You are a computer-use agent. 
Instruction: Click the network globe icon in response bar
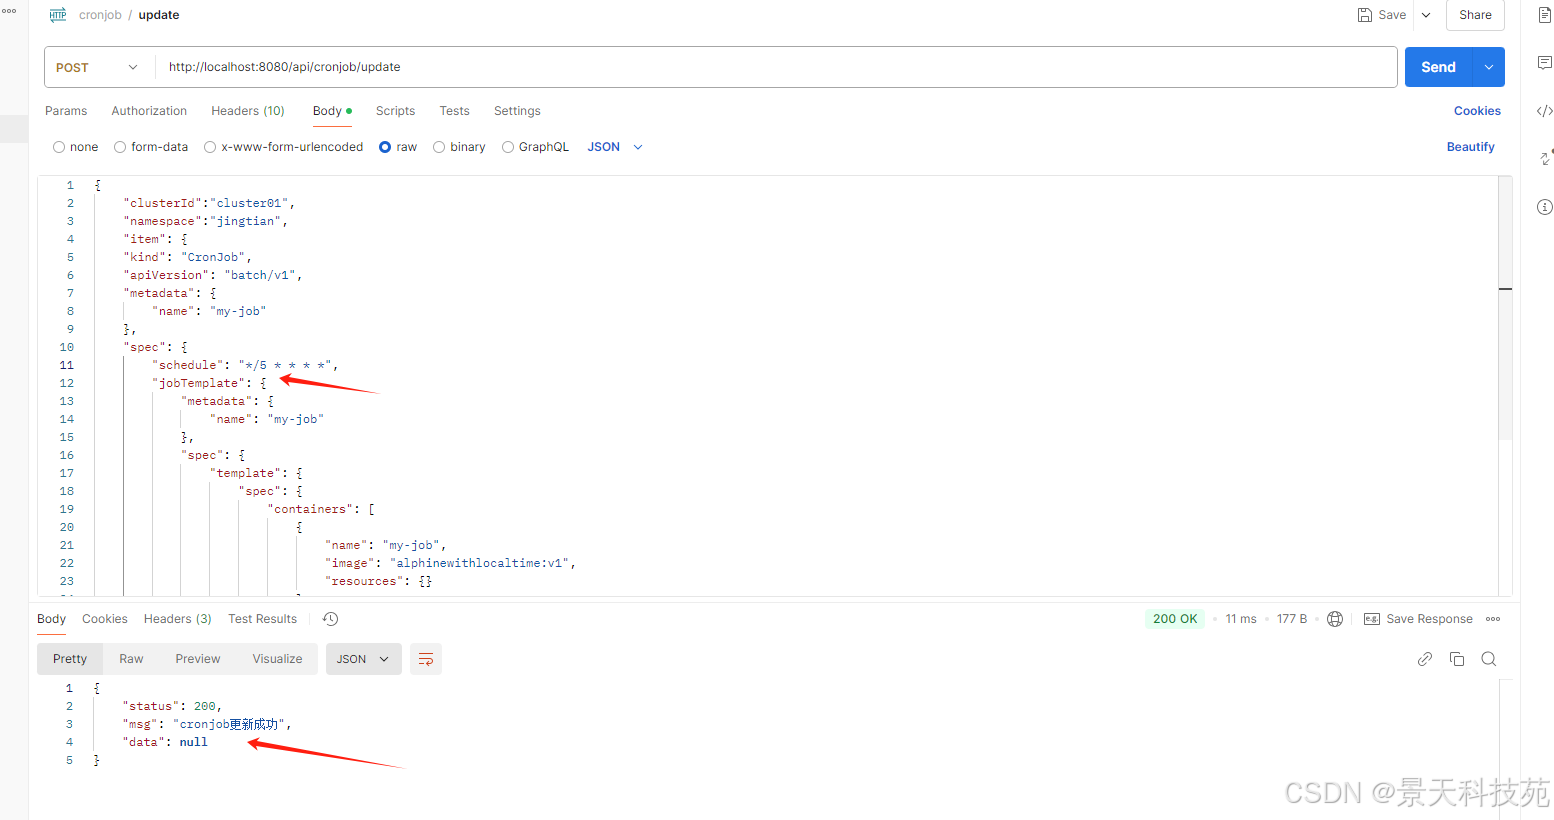tap(1334, 619)
